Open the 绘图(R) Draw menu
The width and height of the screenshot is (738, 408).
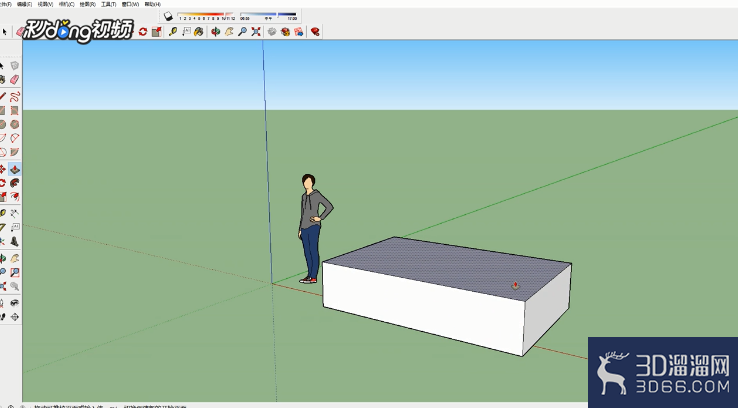point(88,4)
